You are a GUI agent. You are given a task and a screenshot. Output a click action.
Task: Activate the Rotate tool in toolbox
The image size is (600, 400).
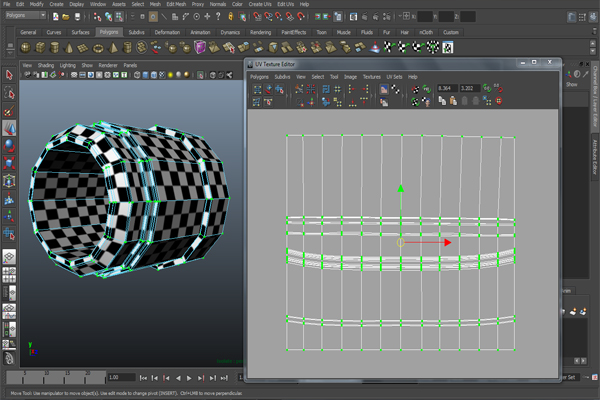pos(9,146)
